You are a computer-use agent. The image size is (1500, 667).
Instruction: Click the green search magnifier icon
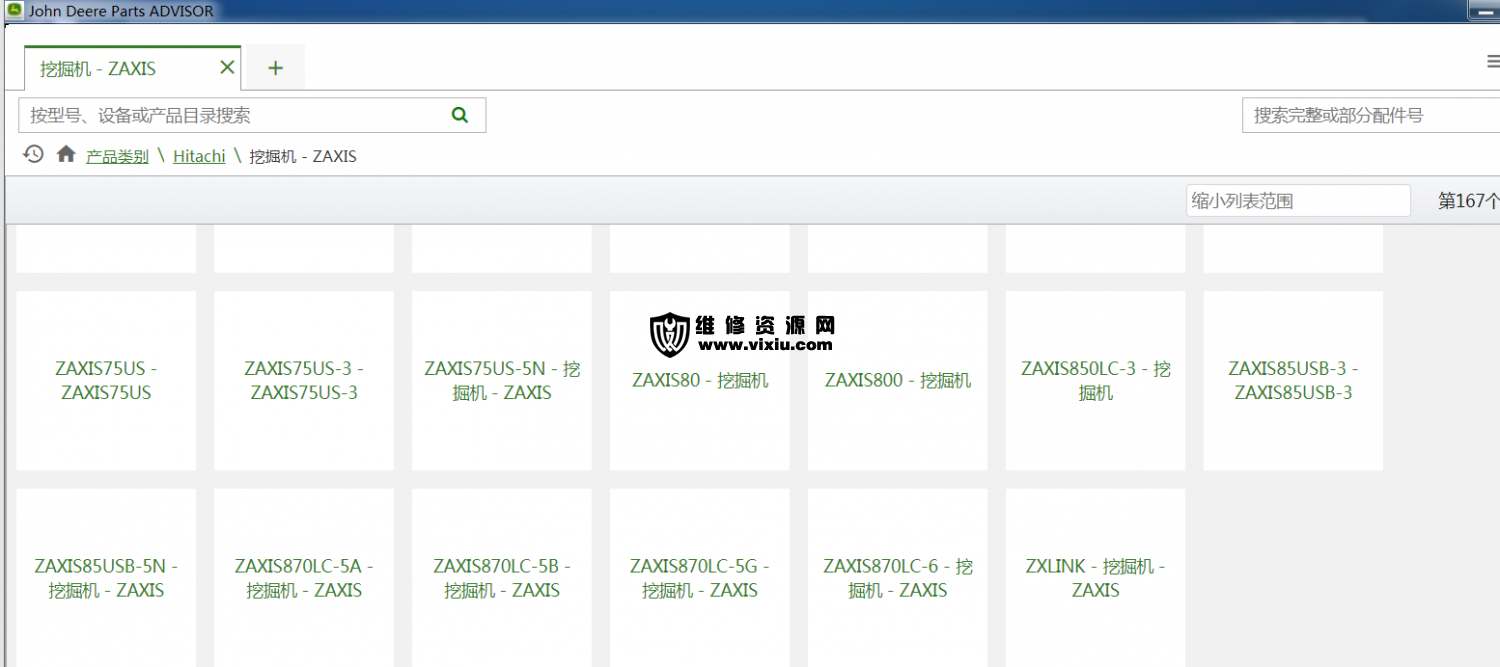[460, 115]
